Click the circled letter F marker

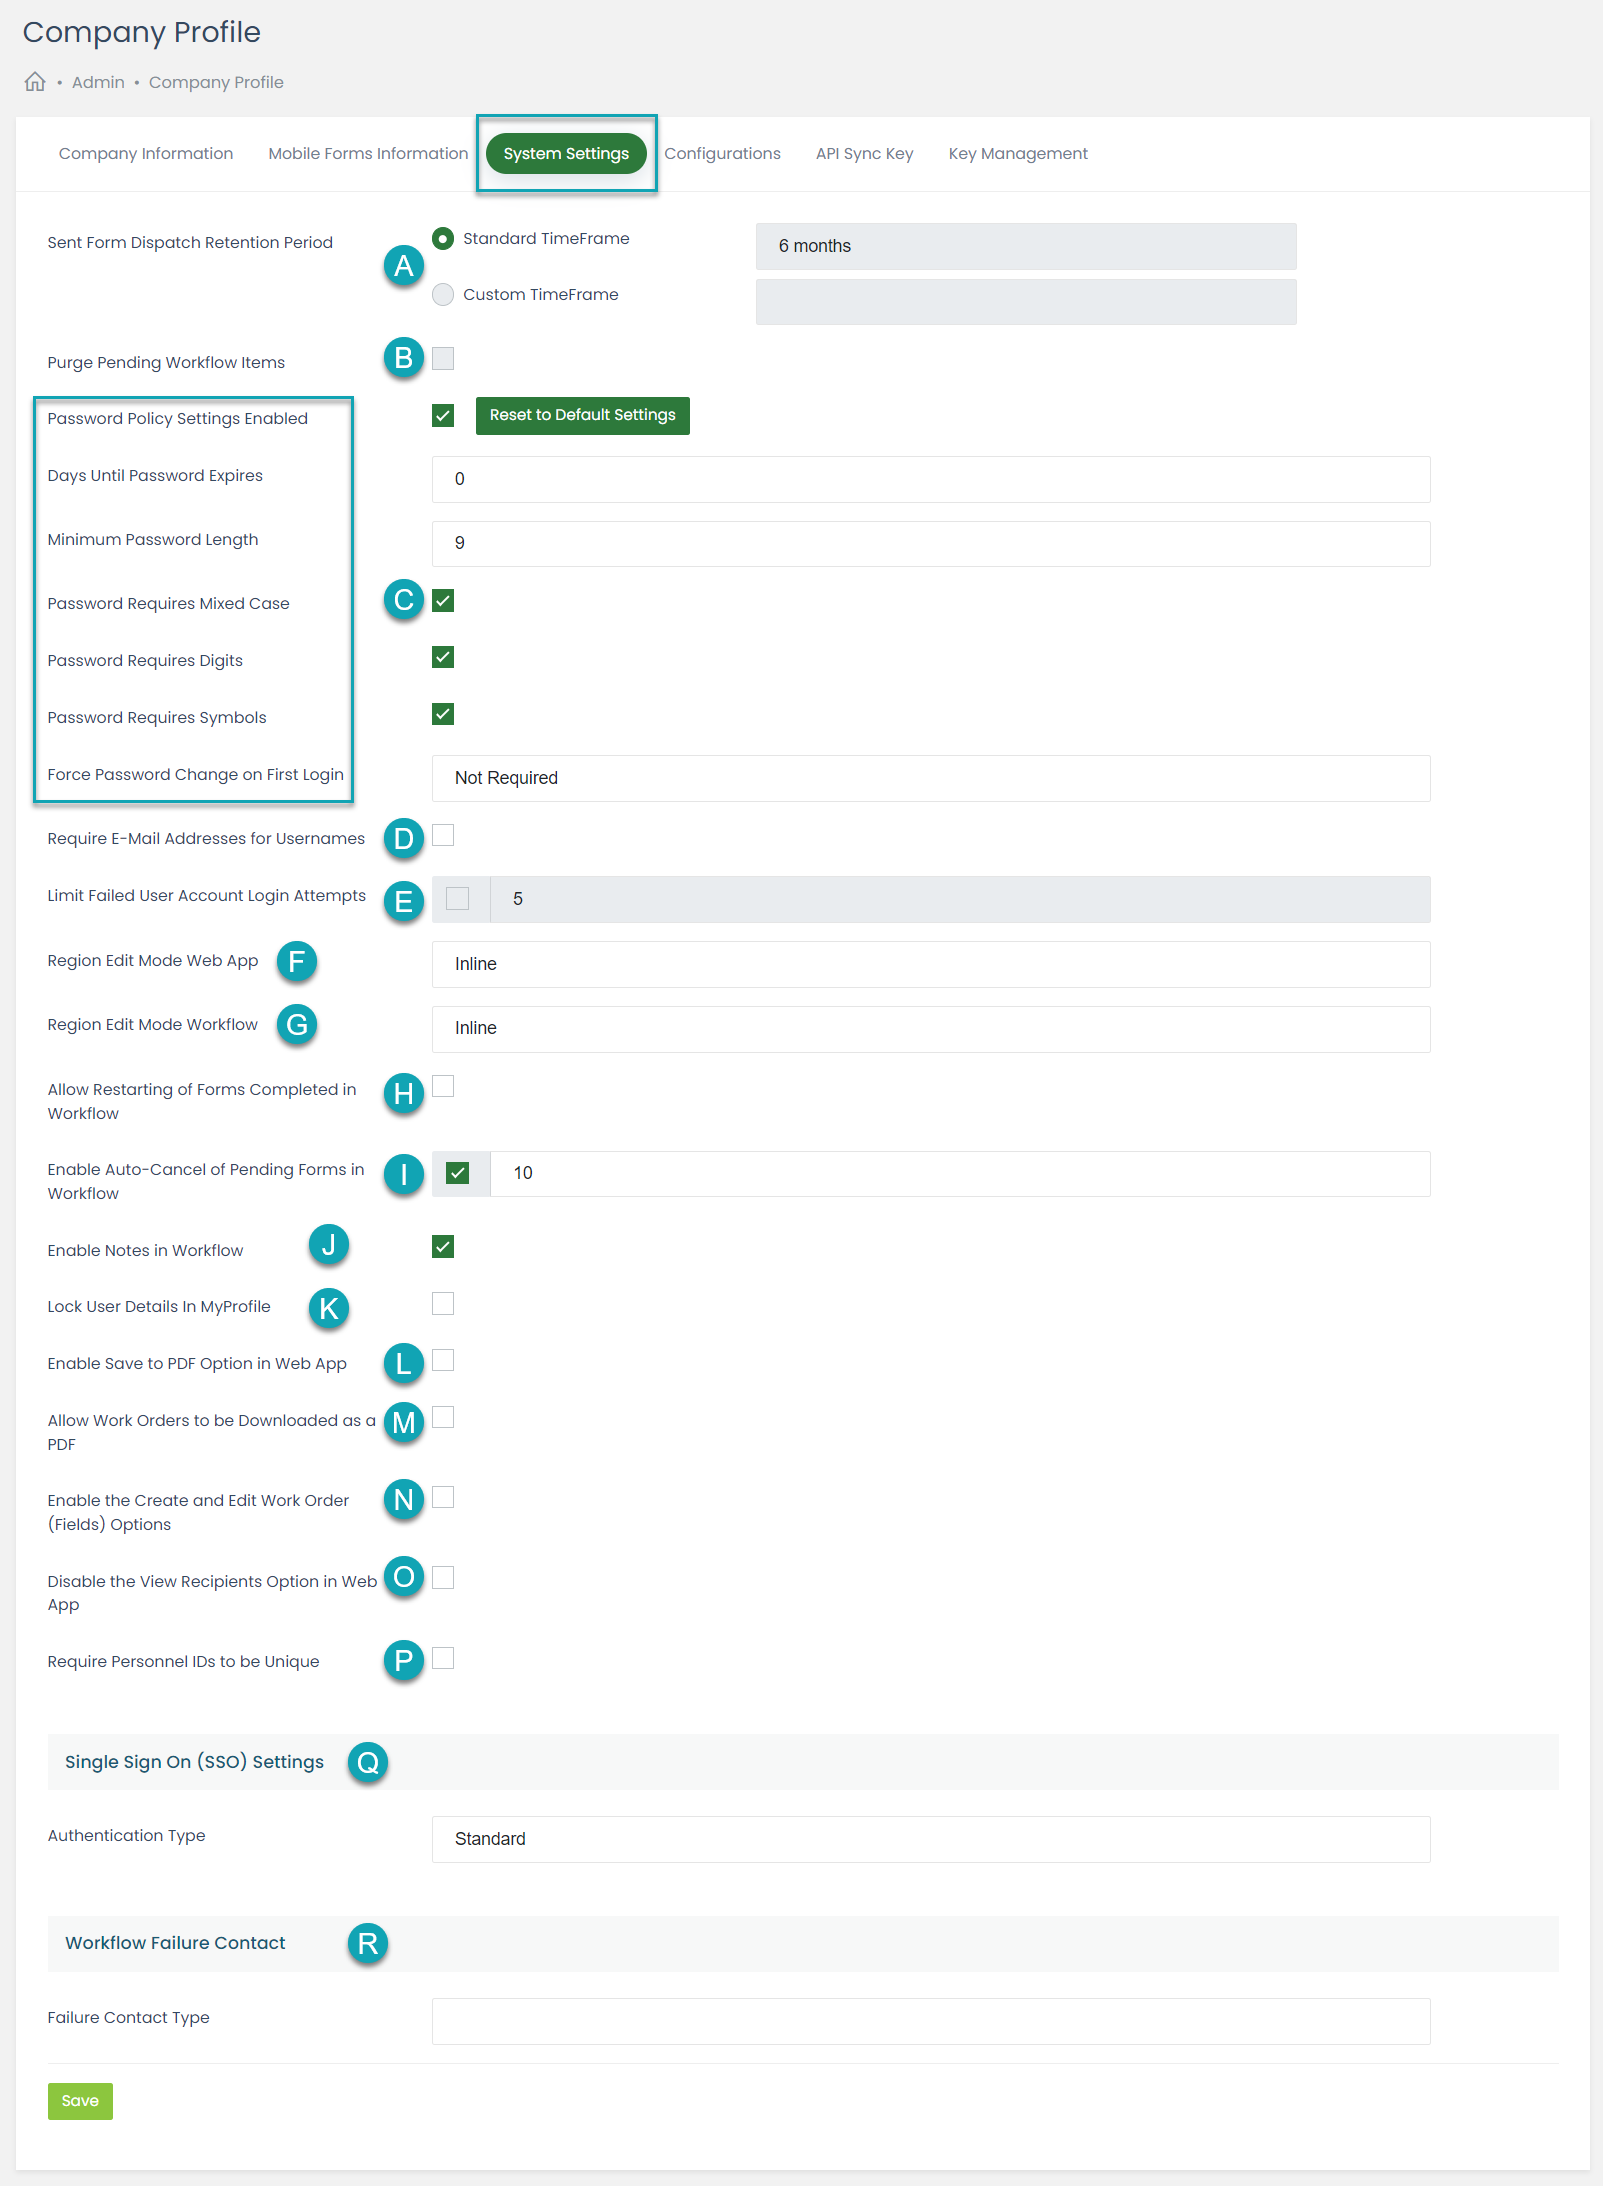pos(297,962)
